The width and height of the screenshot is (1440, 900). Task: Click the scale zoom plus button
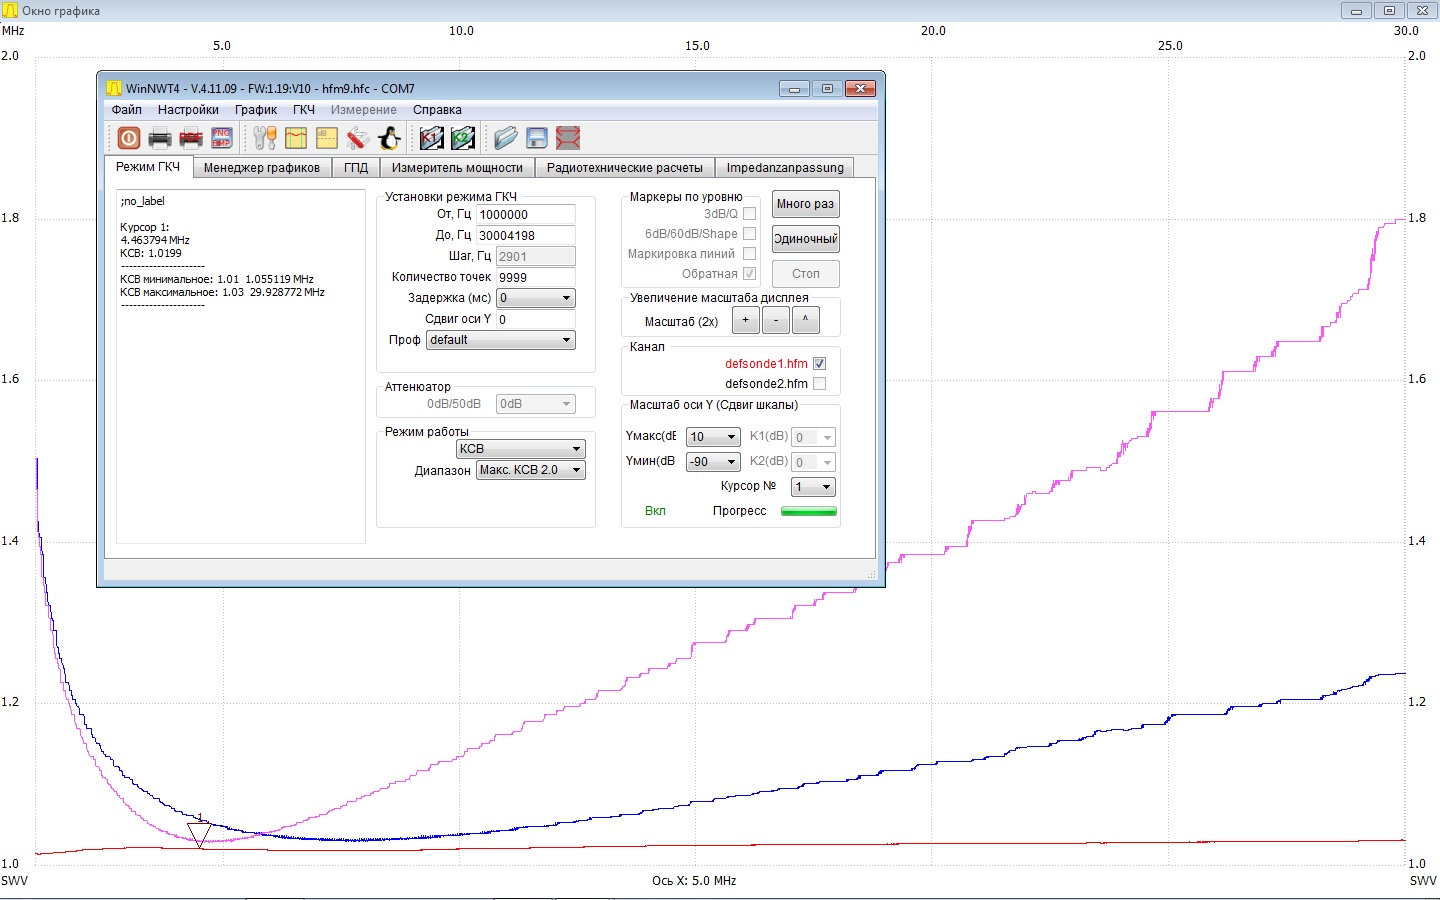[745, 320]
